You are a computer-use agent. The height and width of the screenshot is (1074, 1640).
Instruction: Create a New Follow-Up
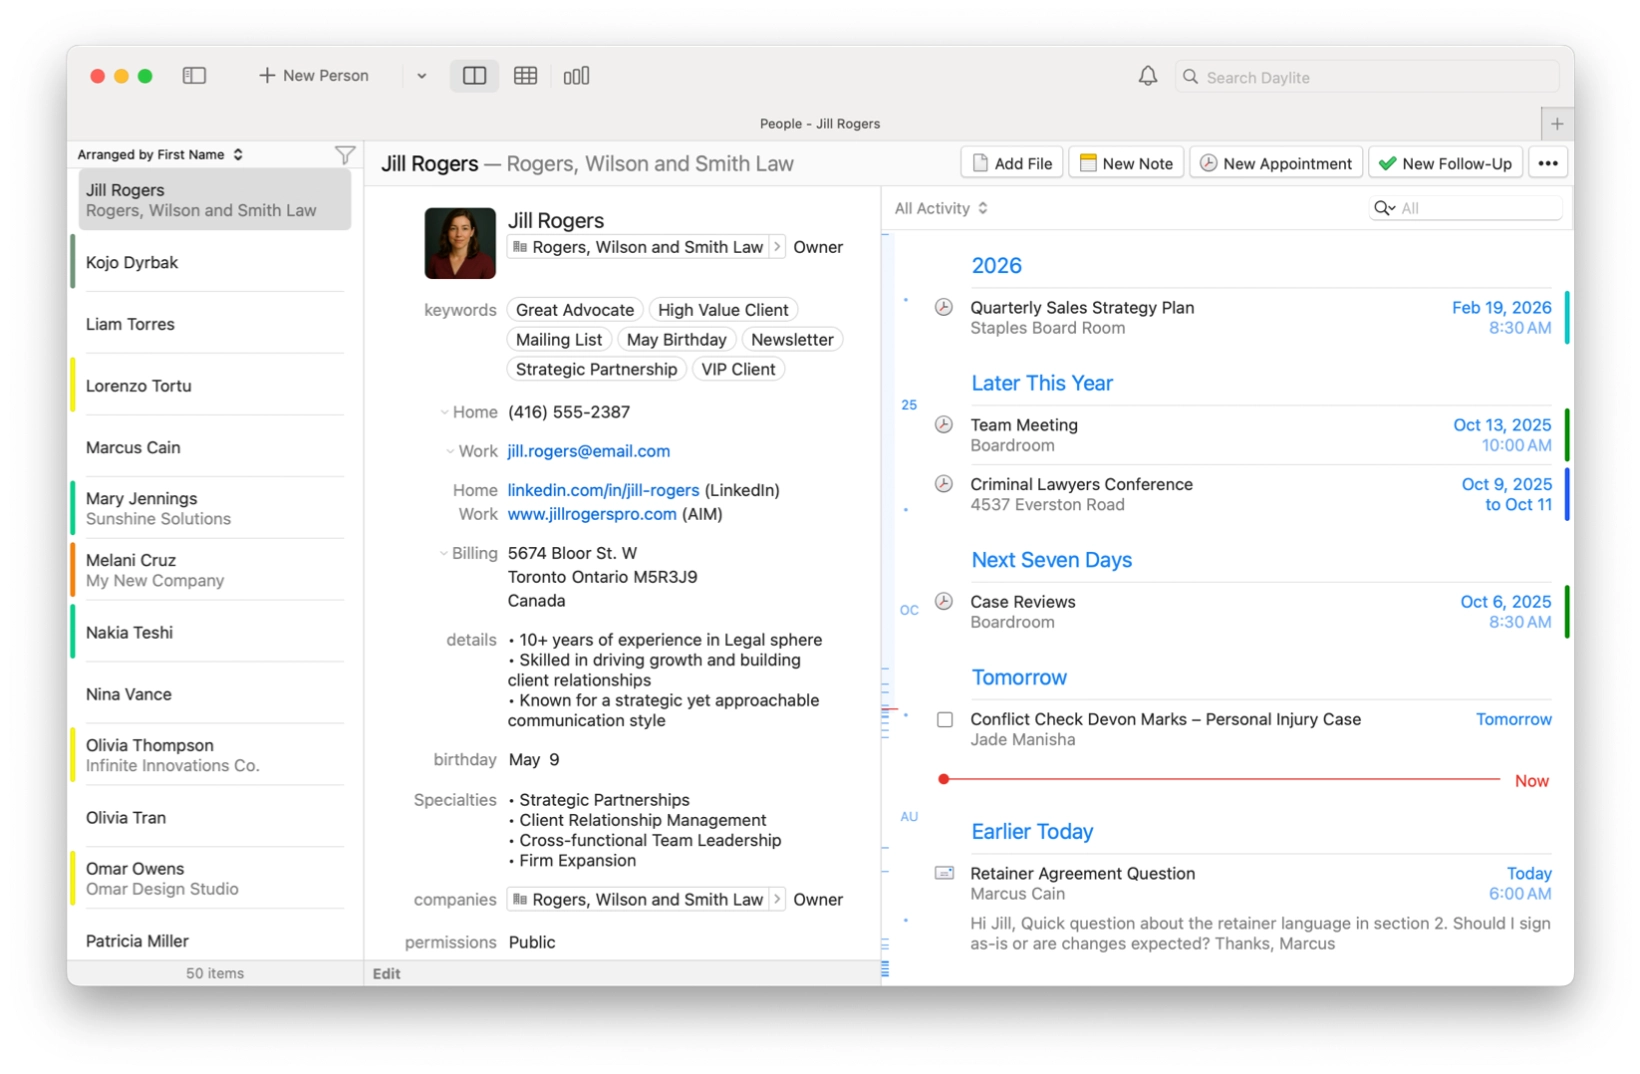coord(1445,163)
